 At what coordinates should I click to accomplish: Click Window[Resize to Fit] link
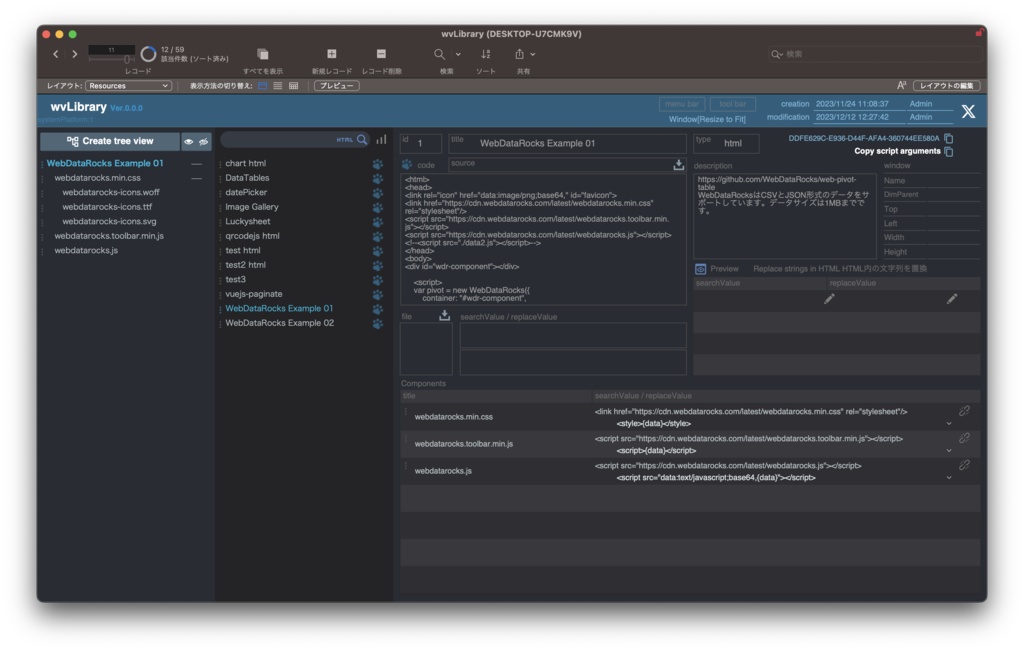coord(707,119)
